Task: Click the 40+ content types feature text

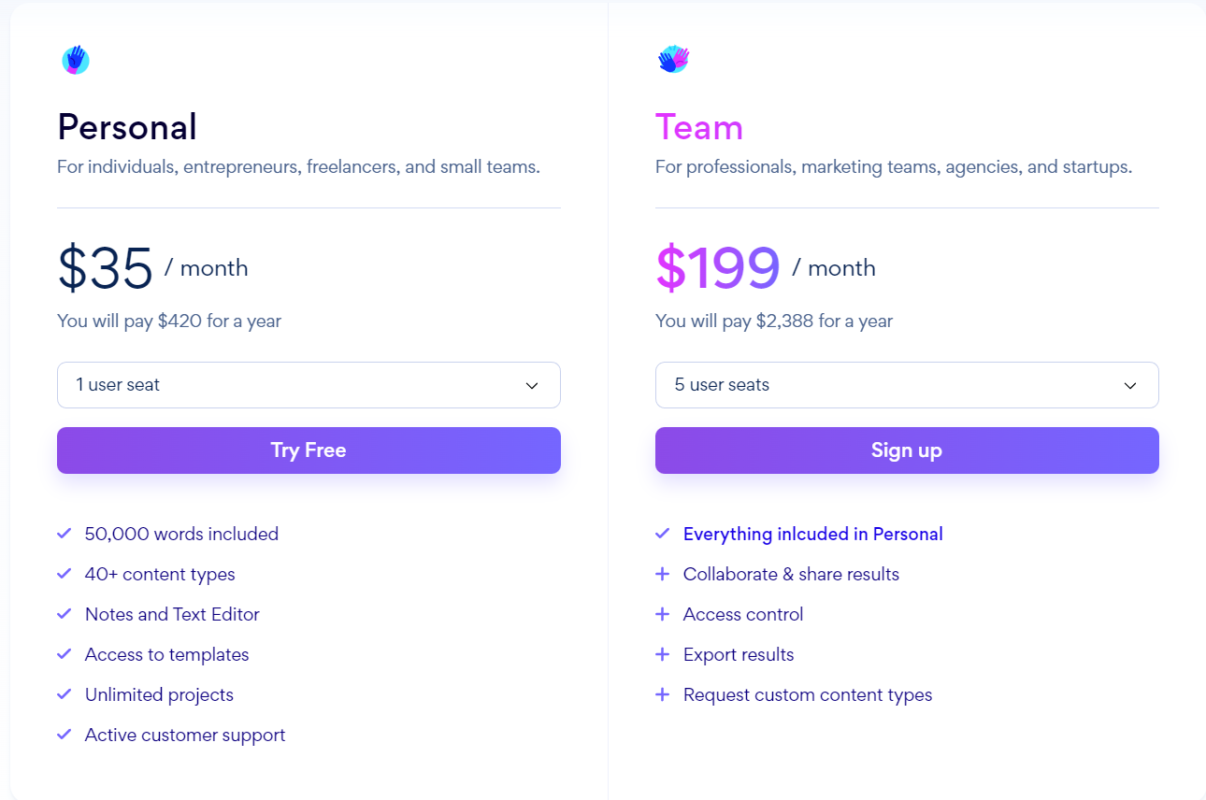Action: [x=160, y=574]
